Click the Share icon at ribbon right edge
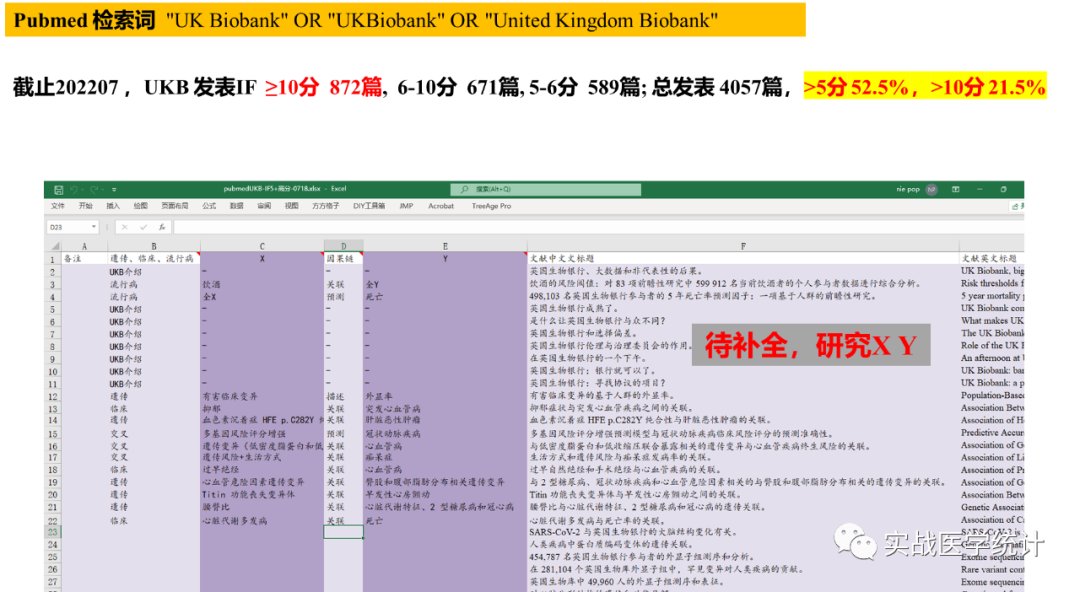The image size is (1080, 592). (x=1016, y=206)
